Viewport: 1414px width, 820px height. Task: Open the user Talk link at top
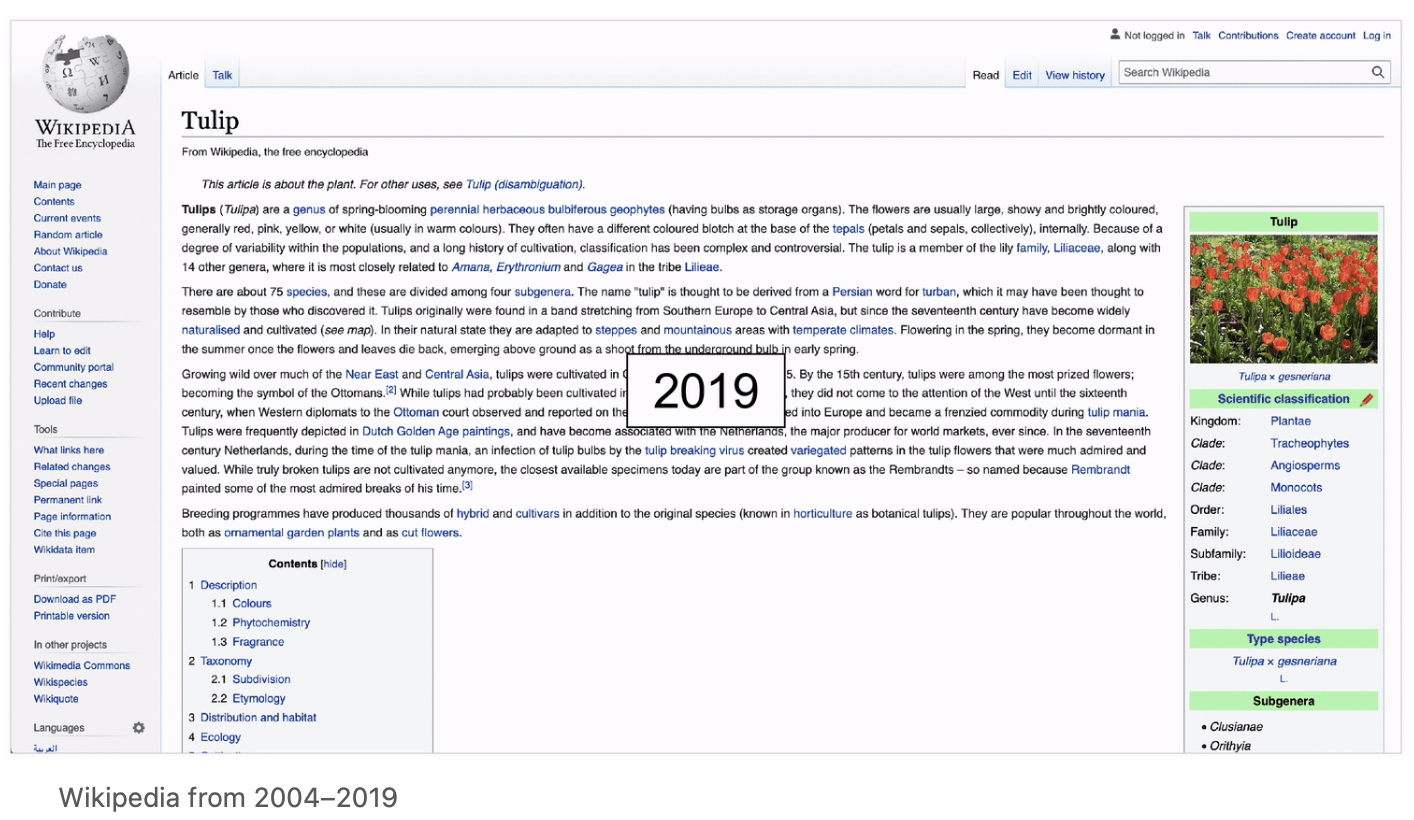[x=1201, y=36]
